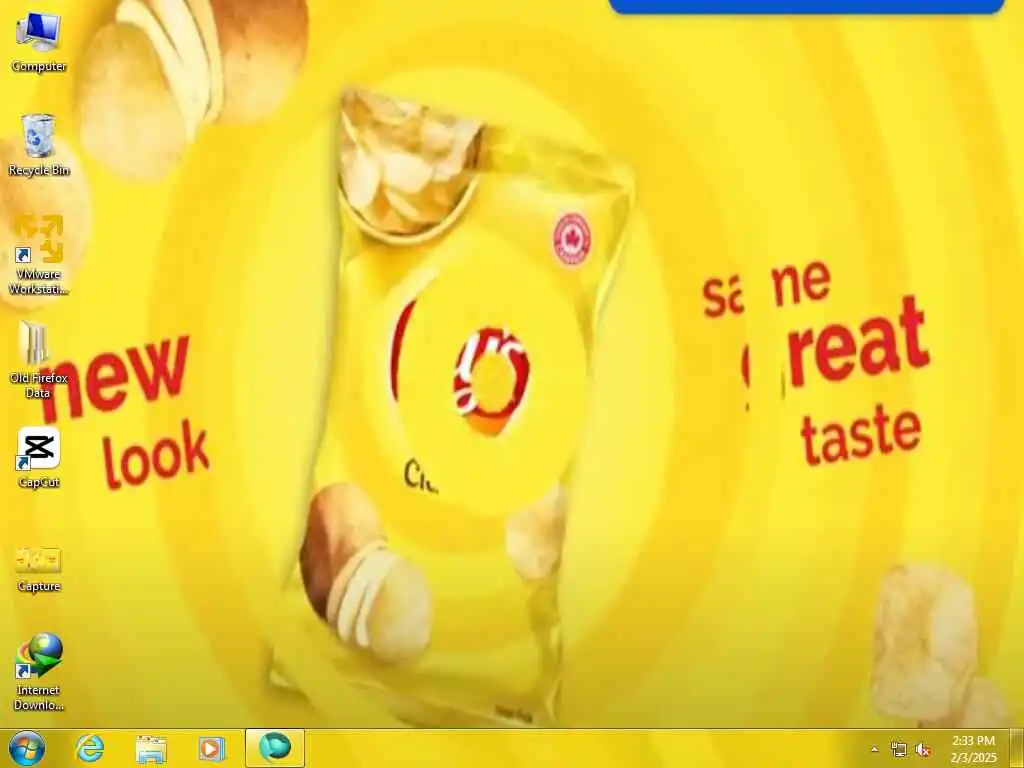The image size is (1024, 768).
Task: Open Windows Explorer from the taskbar
Action: coord(151,748)
